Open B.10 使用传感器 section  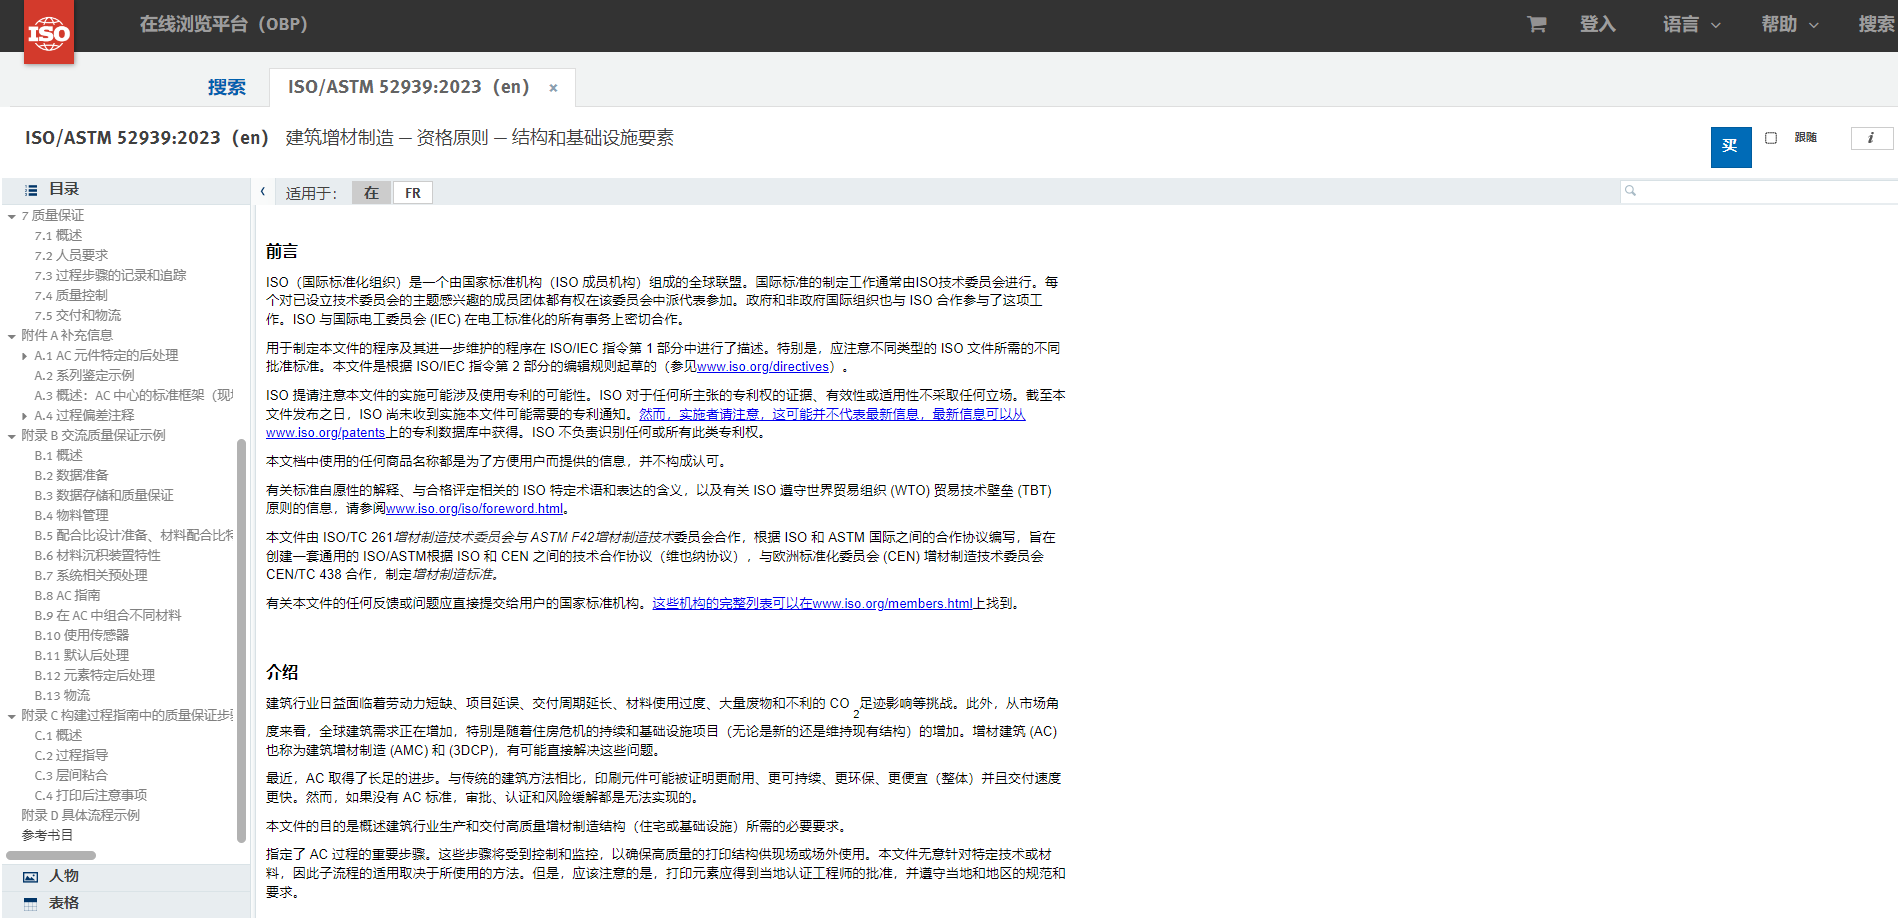coord(82,636)
